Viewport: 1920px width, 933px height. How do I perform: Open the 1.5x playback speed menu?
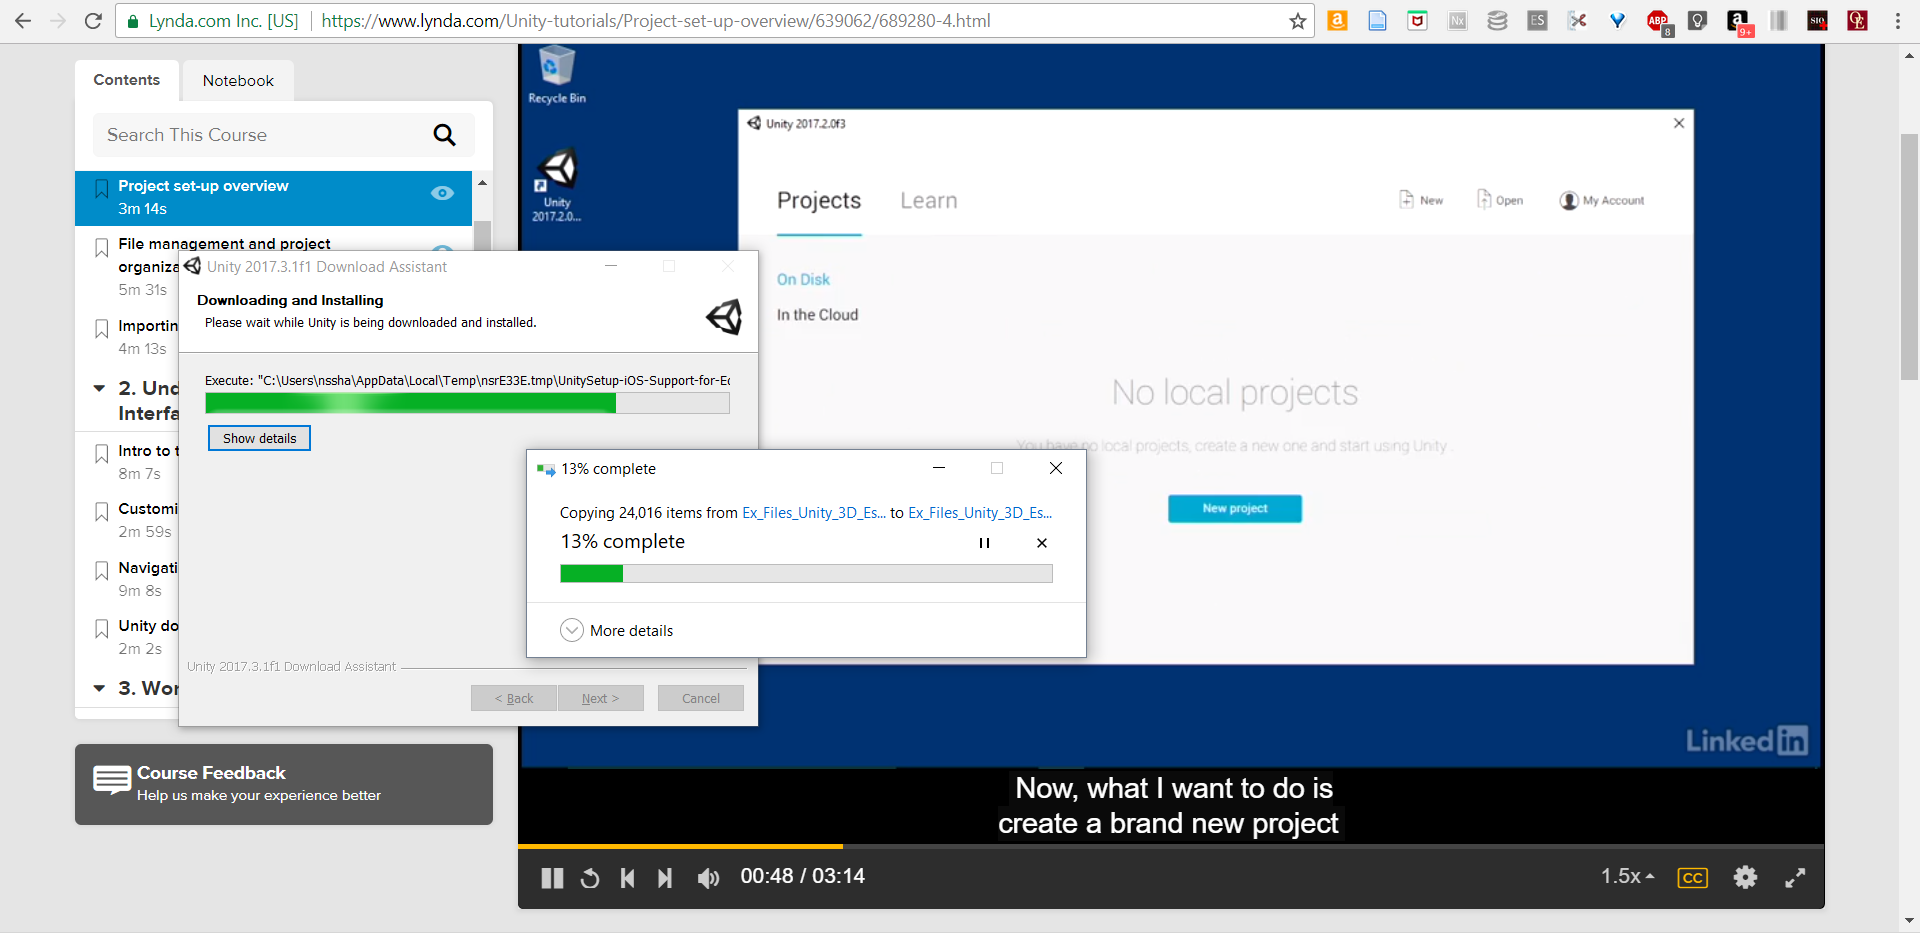pyautogui.click(x=1626, y=876)
